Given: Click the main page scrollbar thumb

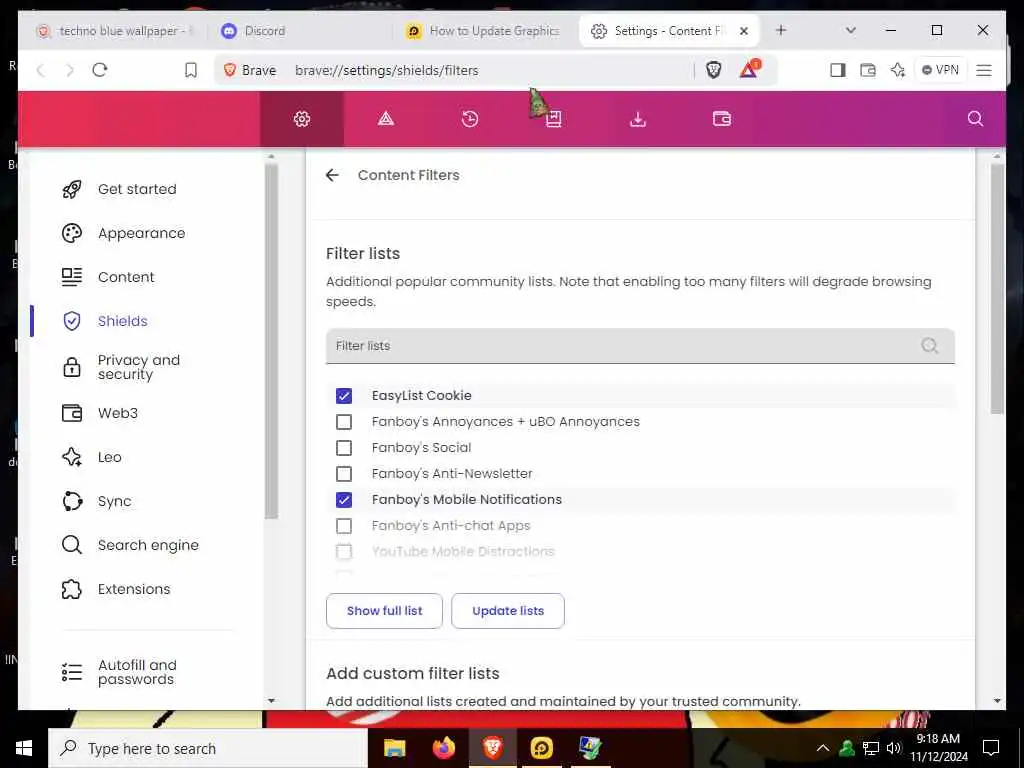Looking at the screenshot, I should tap(997, 289).
